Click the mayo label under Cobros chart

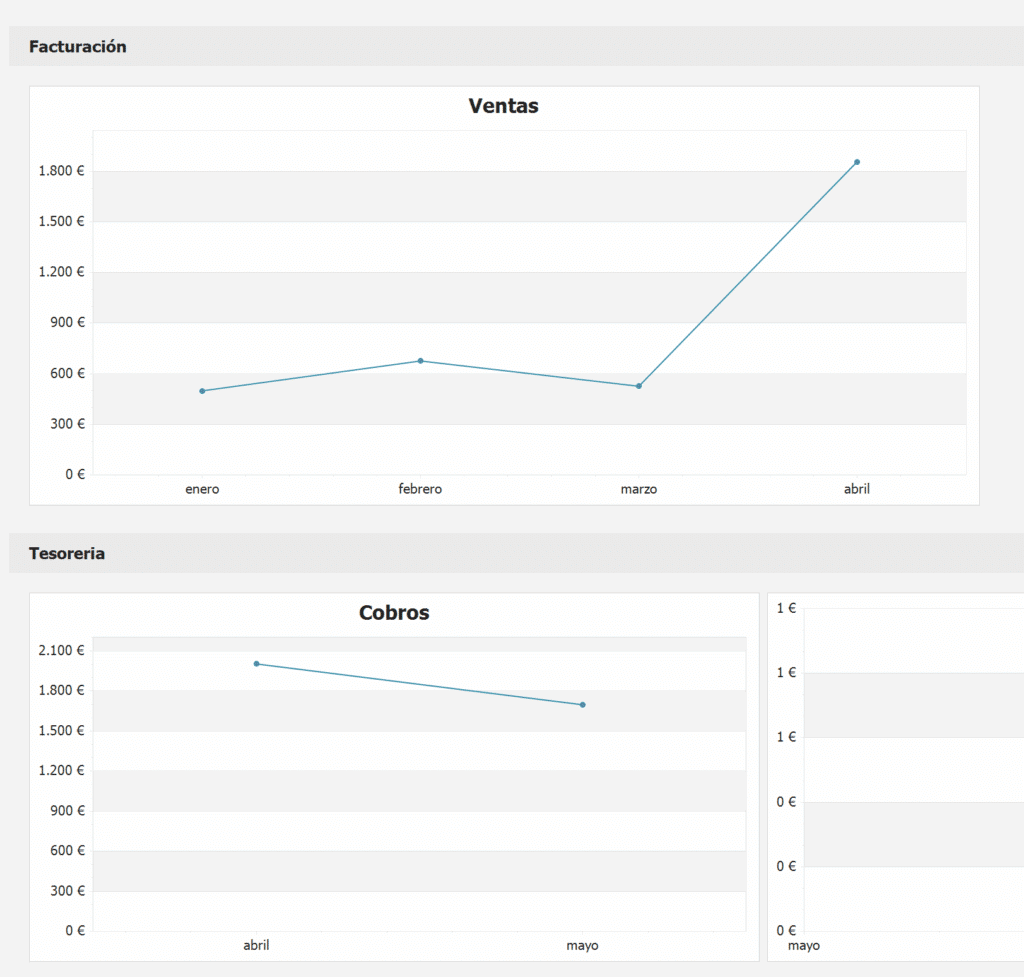pos(583,946)
